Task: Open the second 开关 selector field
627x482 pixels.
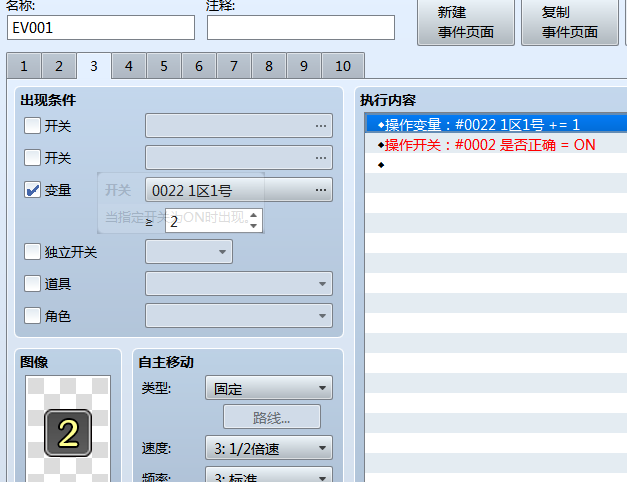Action: [x=239, y=158]
